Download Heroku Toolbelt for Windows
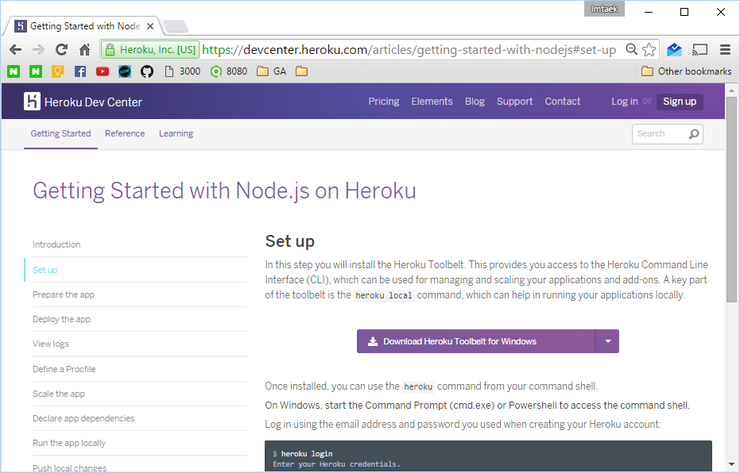Screen dimensions: 740x473 point(476,341)
